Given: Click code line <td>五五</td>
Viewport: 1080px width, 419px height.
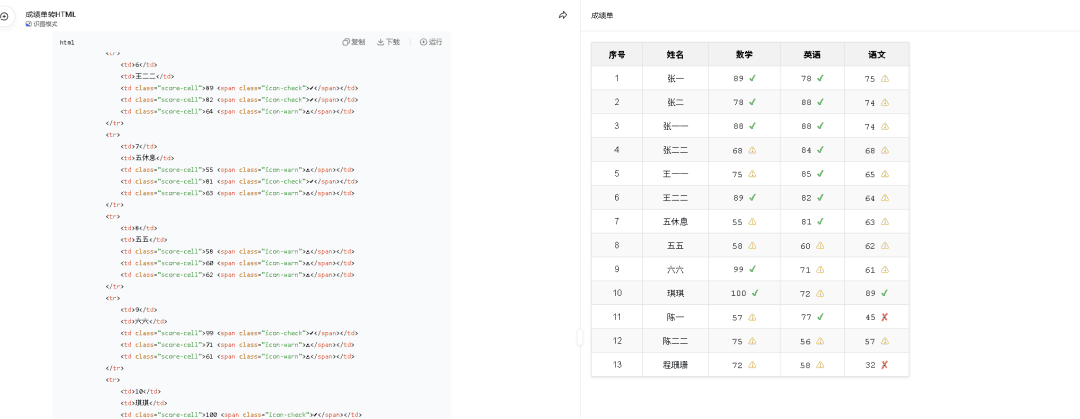Looking at the screenshot, I should (x=143, y=239).
